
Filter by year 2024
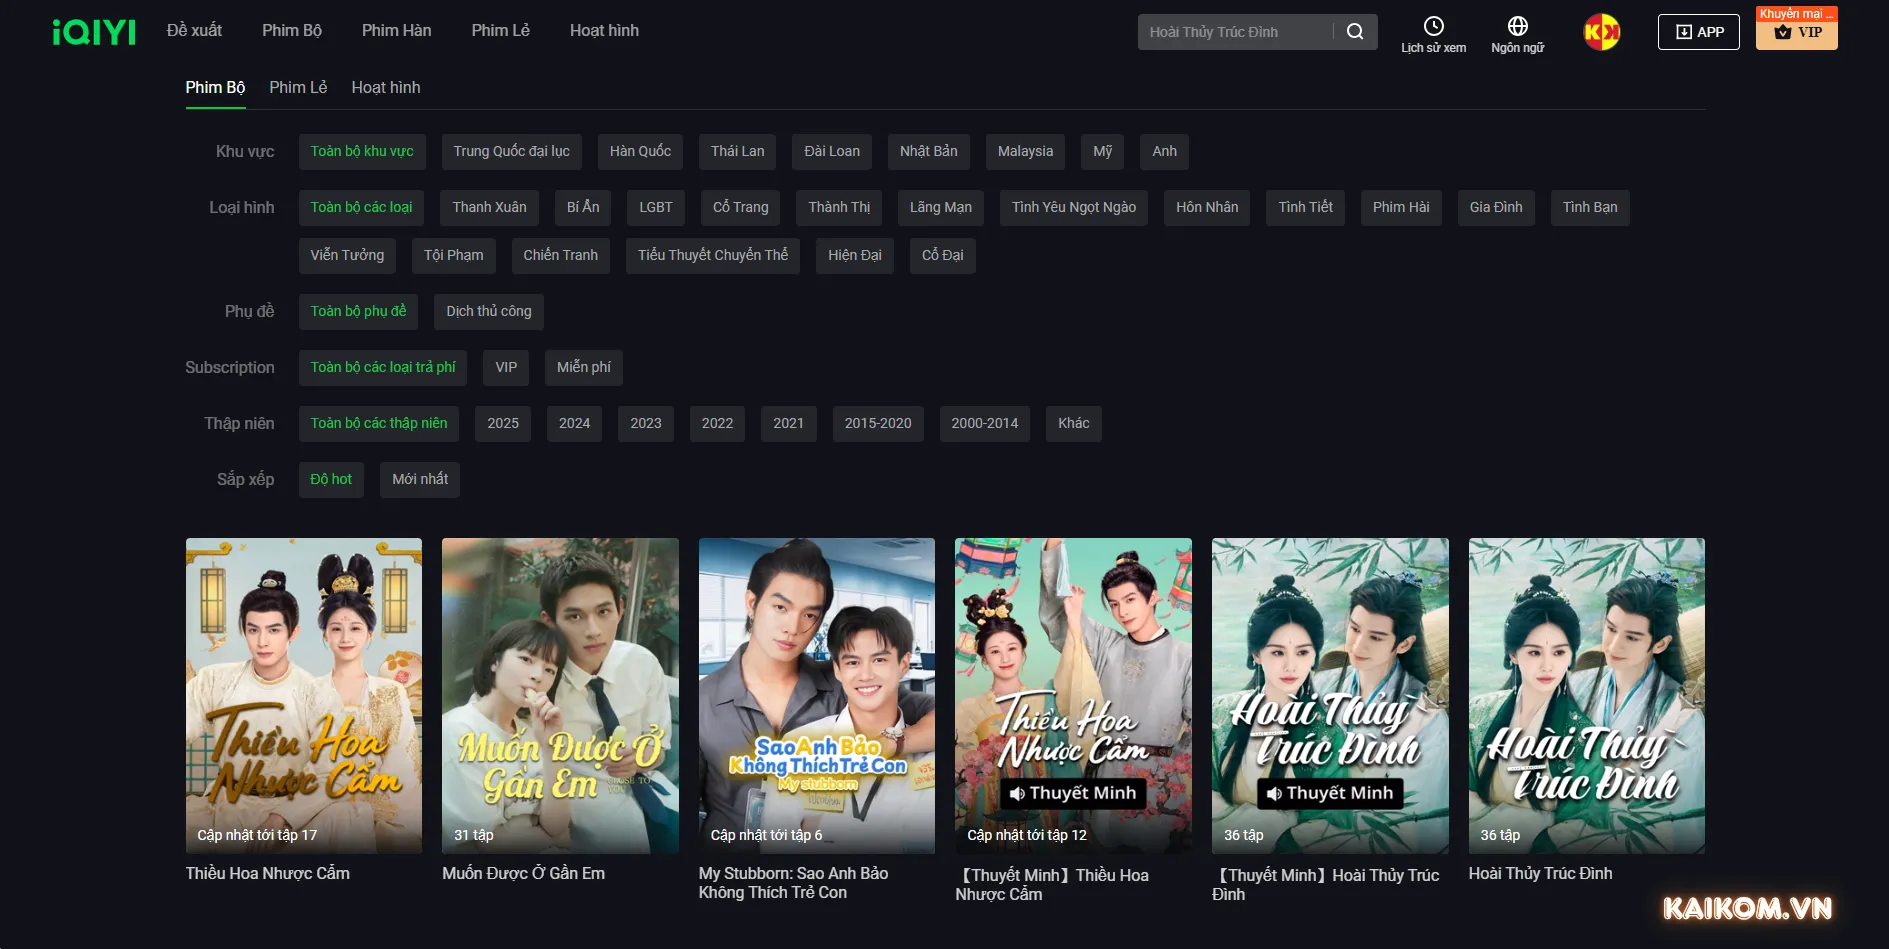pos(574,424)
